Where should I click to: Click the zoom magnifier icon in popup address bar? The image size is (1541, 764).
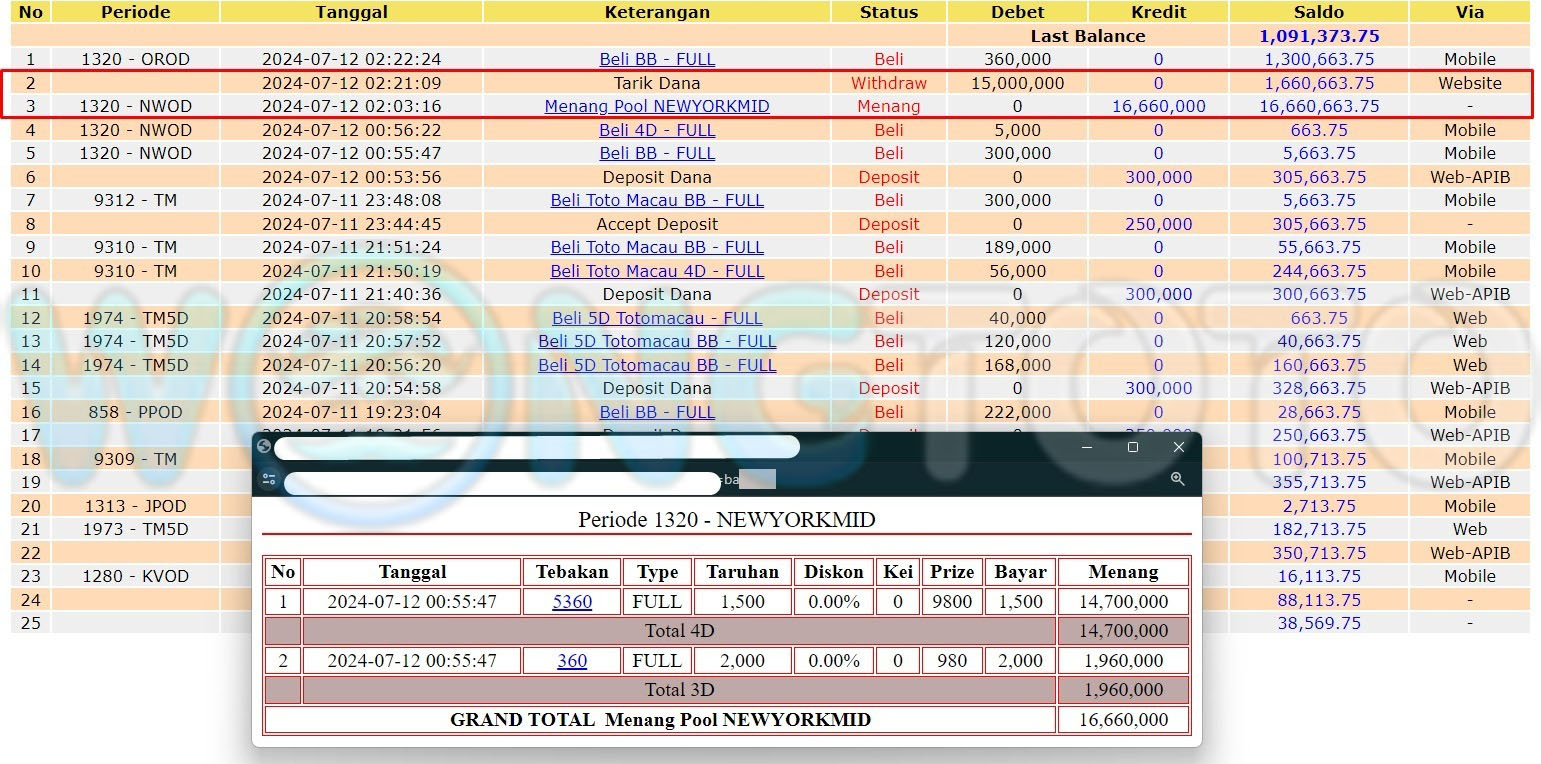click(x=1177, y=480)
